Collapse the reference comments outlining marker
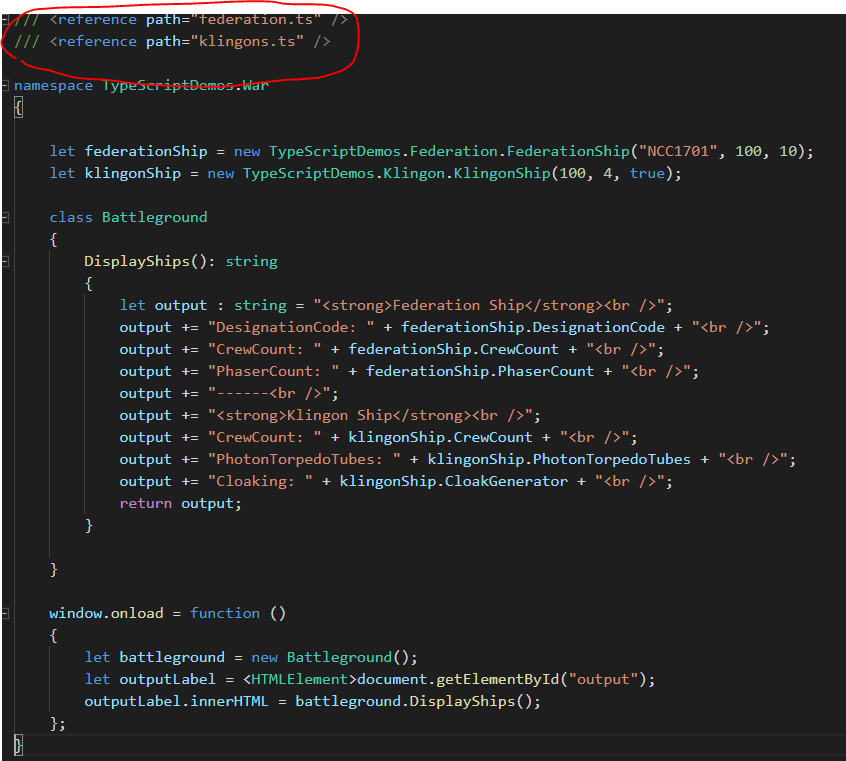This screenshot has width=846, height=761. (x=6, y=20)
